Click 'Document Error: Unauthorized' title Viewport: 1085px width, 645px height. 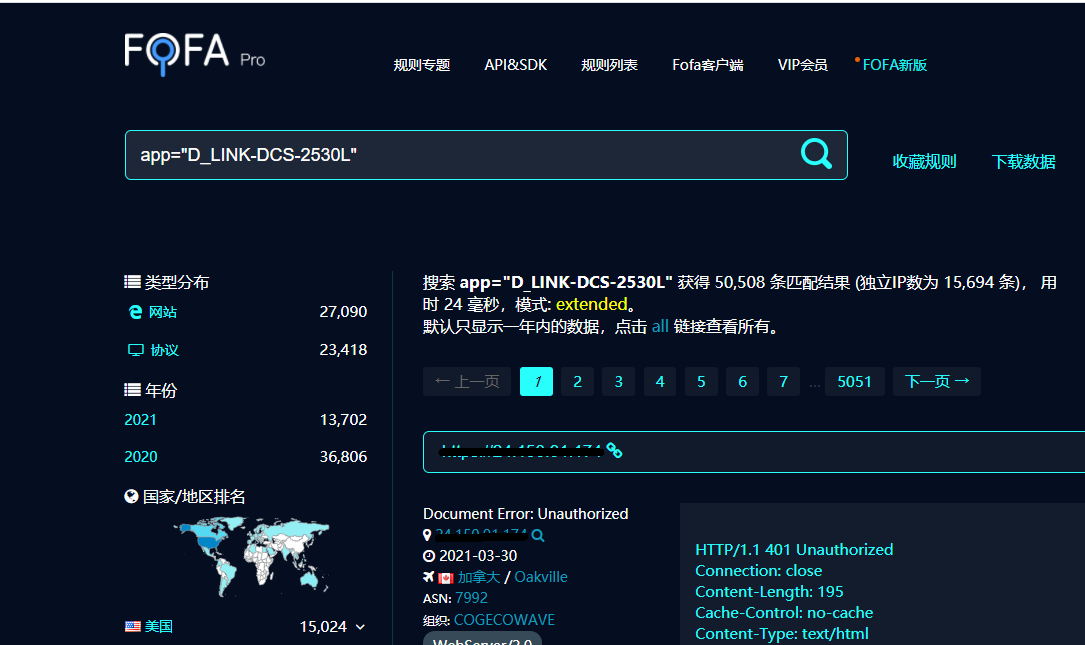[525, 514]
